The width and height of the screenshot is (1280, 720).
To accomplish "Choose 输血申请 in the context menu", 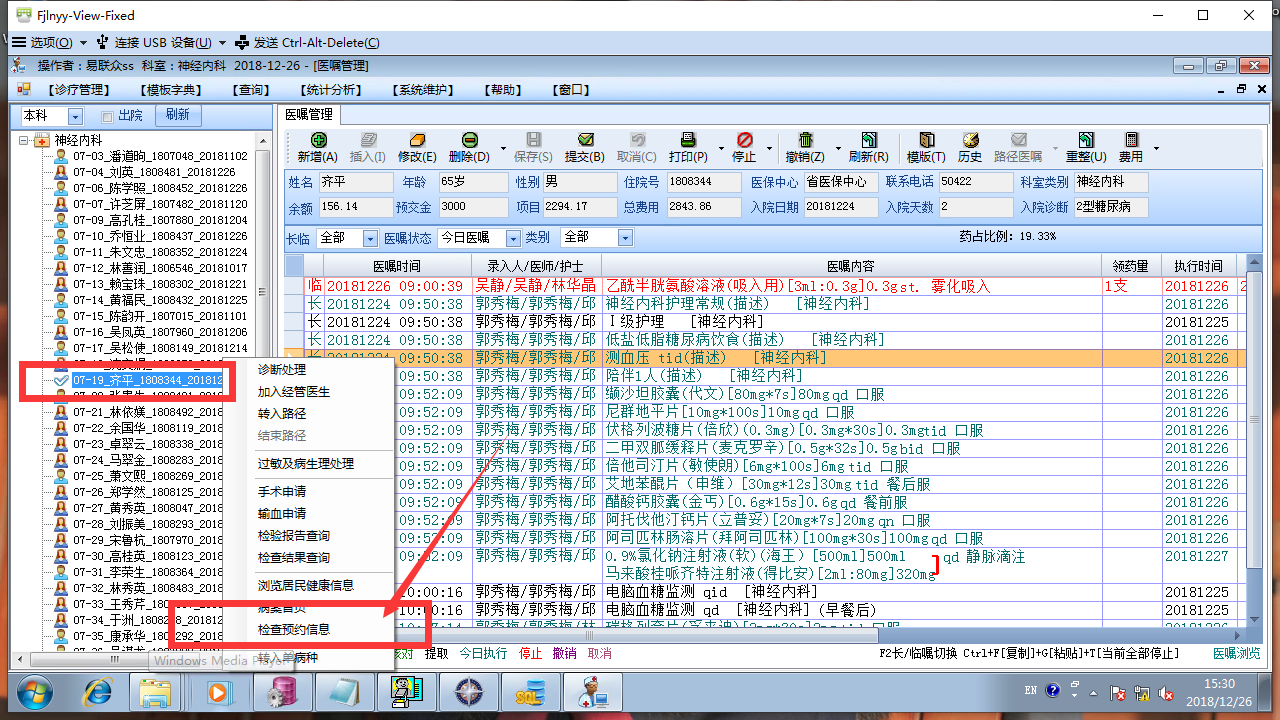I will coord(282,514).
